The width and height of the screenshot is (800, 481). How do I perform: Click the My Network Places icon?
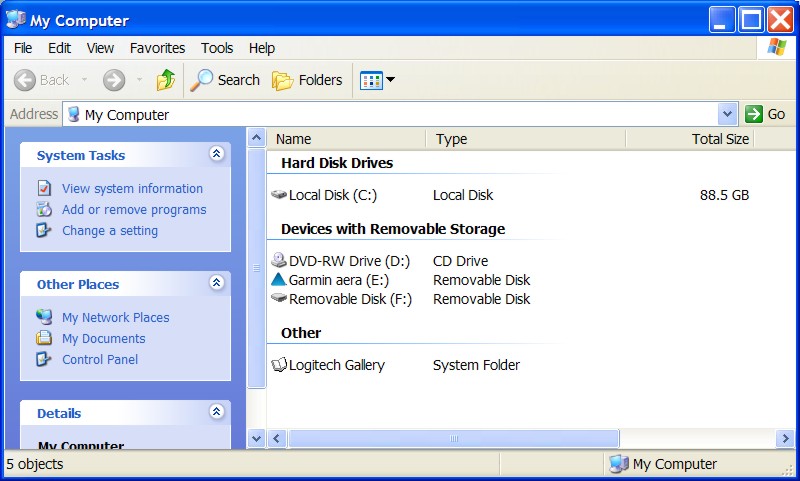click(44, 317)
